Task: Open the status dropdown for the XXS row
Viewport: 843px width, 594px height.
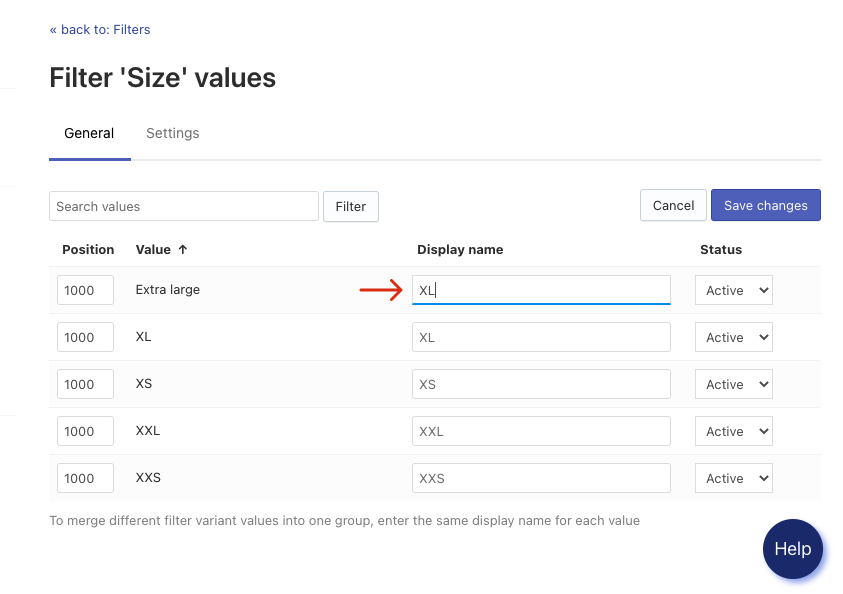Action: point(733,478)
